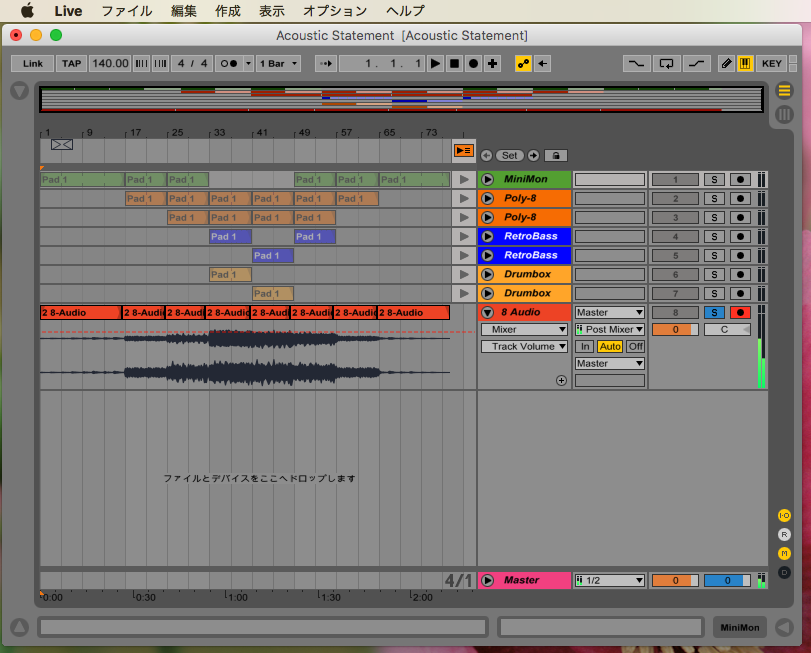Solo track 4 RetroBass
811x653 pixels.
pos(714,236)
